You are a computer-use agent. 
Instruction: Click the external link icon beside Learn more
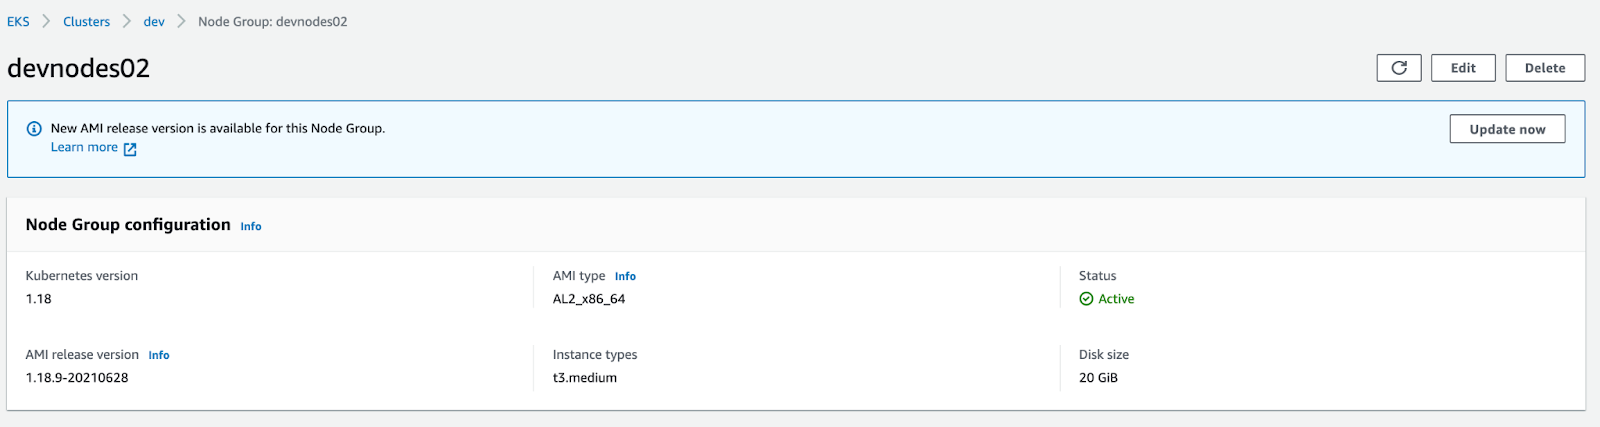(x=130, y=149)
